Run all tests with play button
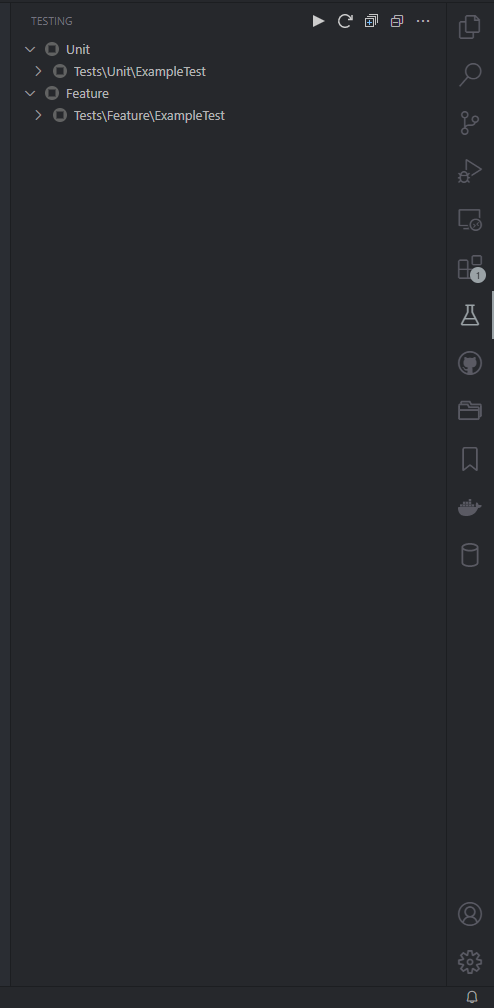 [x=318, y=21]
